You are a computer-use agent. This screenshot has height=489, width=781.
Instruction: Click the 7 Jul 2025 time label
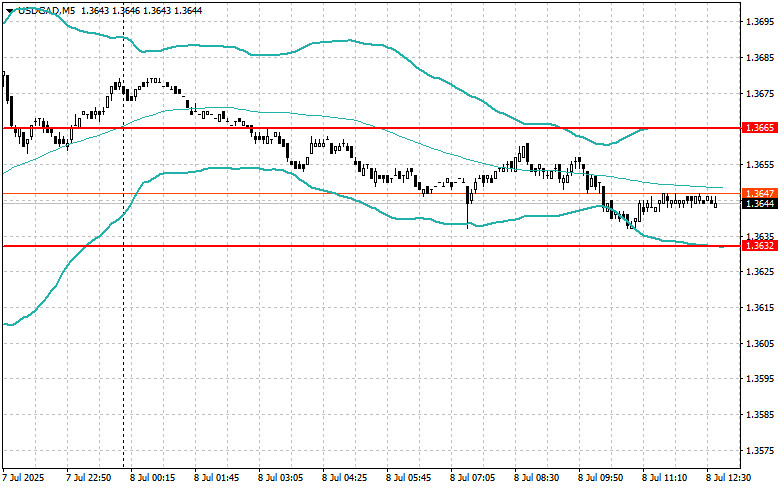tap(23, 478)
